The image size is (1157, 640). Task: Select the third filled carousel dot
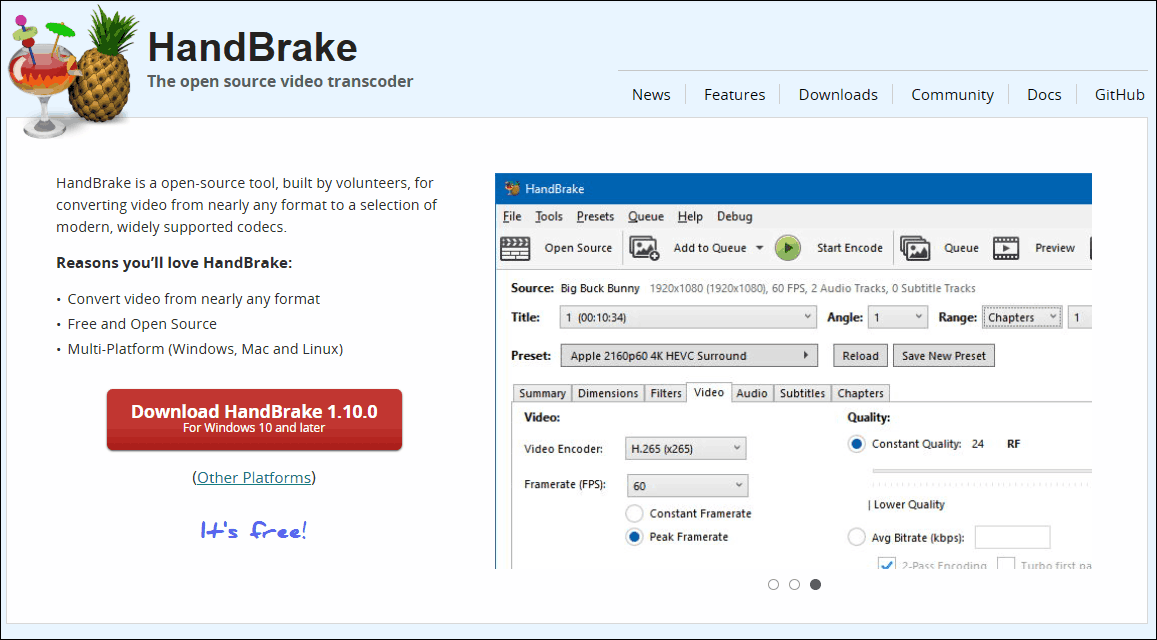pos(815,585)
